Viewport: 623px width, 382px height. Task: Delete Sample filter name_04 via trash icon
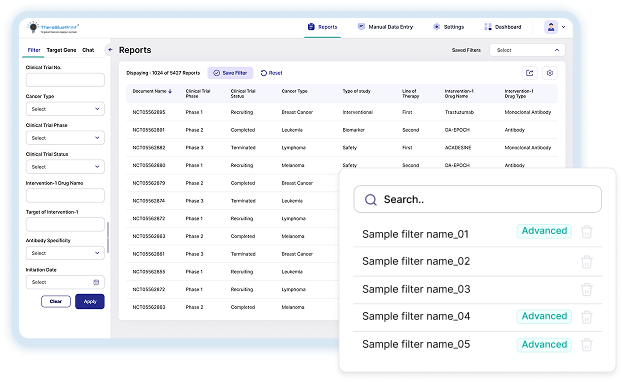pos(587,317)
